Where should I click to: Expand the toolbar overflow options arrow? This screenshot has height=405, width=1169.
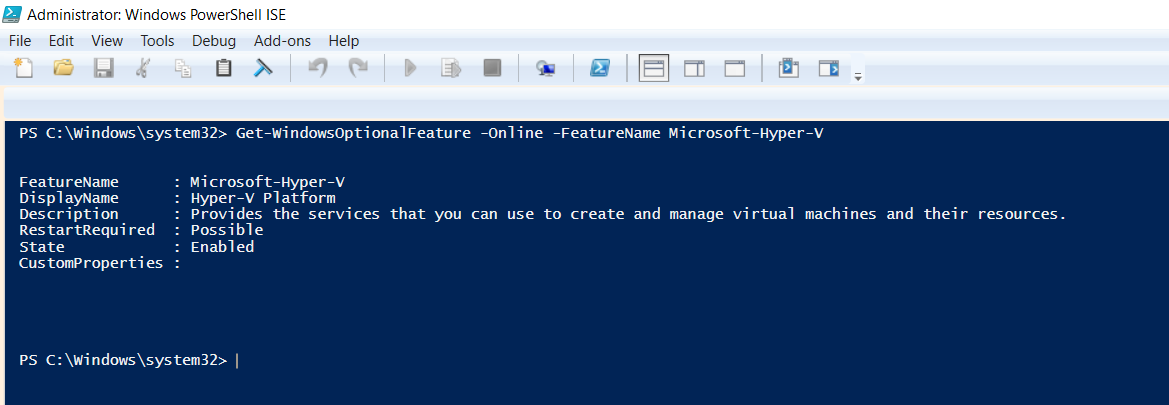click(x=858, y=77)
